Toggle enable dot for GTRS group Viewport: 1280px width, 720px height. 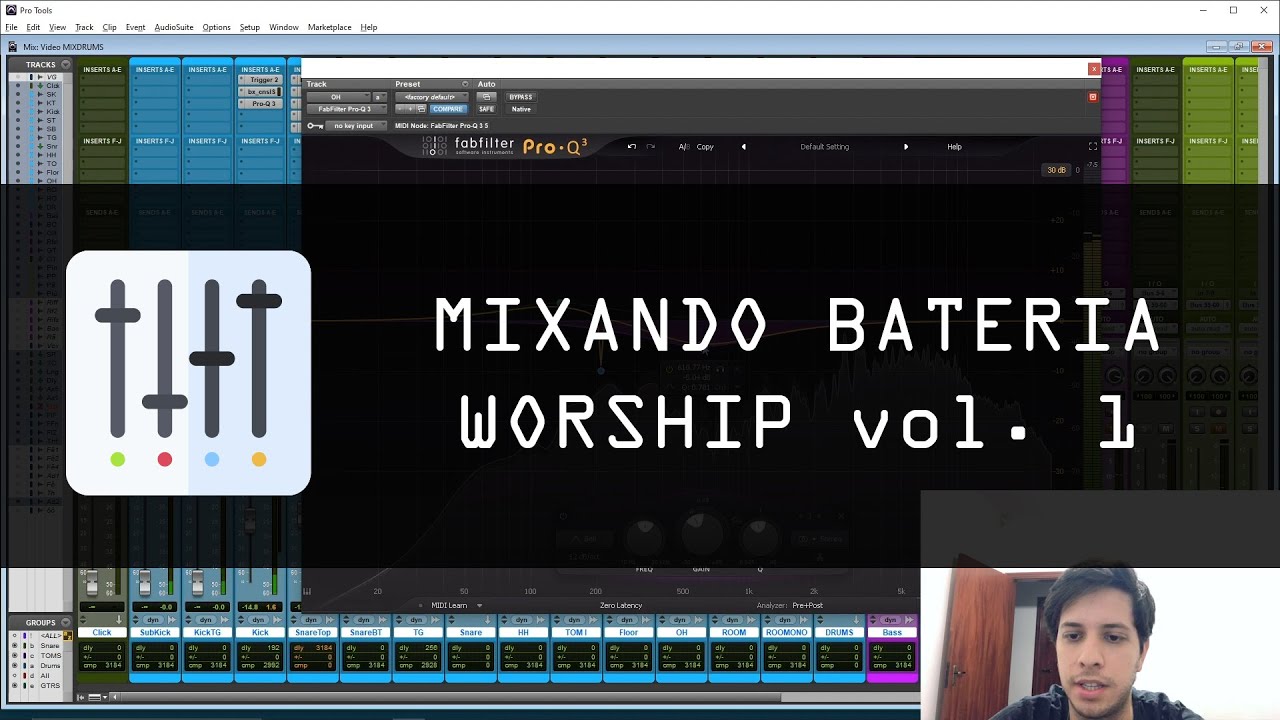(14, 686)
